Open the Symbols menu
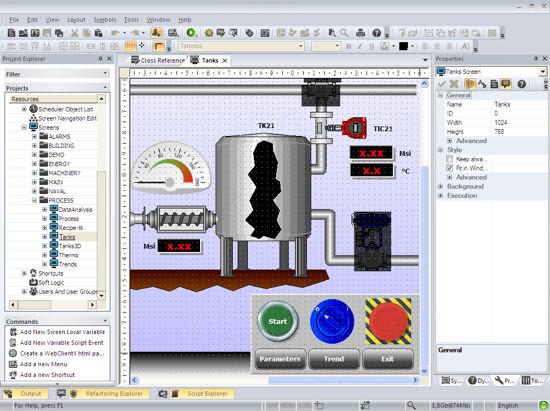Image resolution: width=550 pixels, height=411 pixels. [105, 20]
